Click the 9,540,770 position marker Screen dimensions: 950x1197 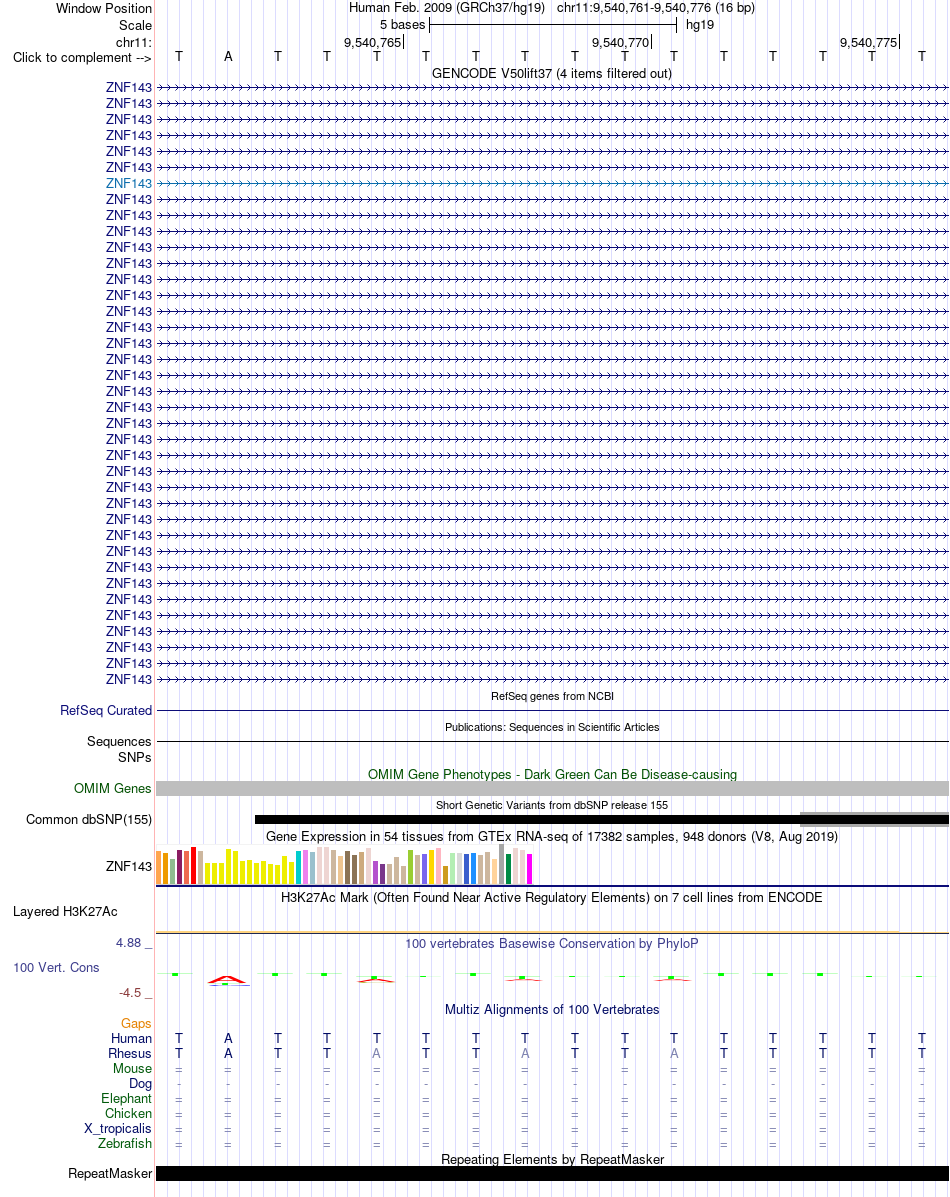(621, 43)
